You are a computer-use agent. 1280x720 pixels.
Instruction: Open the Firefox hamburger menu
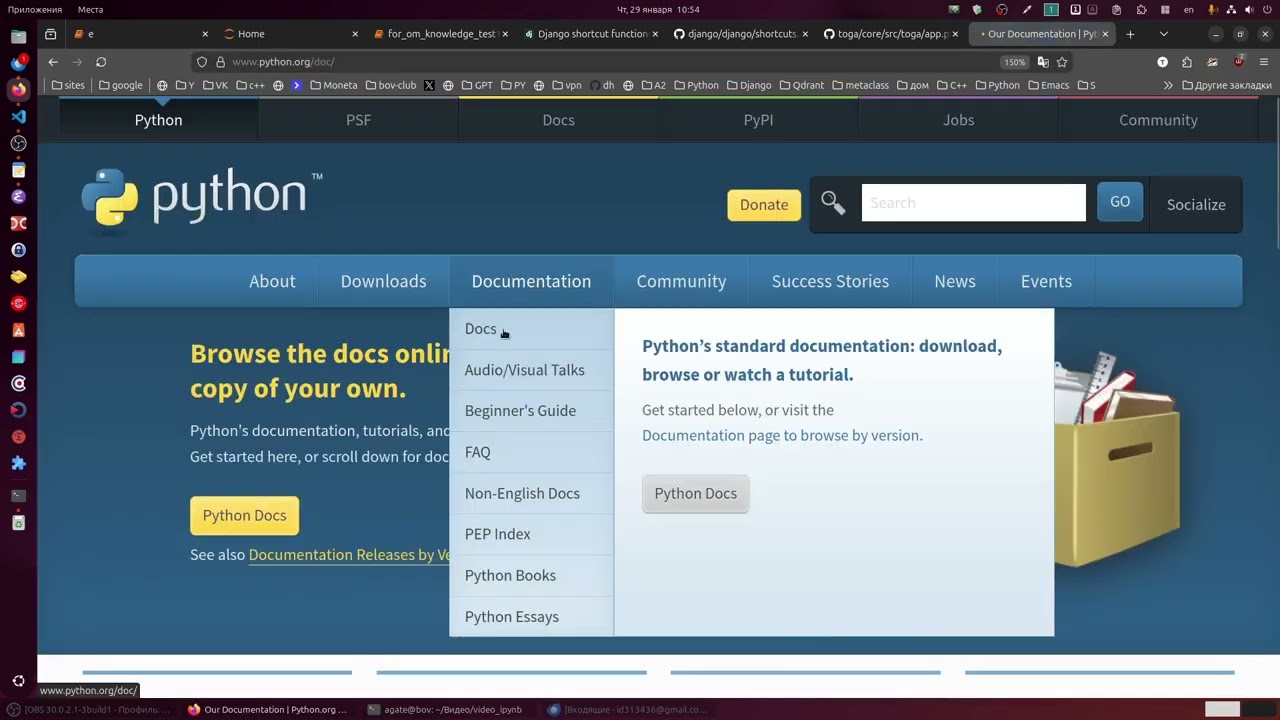coord(1264,62)
